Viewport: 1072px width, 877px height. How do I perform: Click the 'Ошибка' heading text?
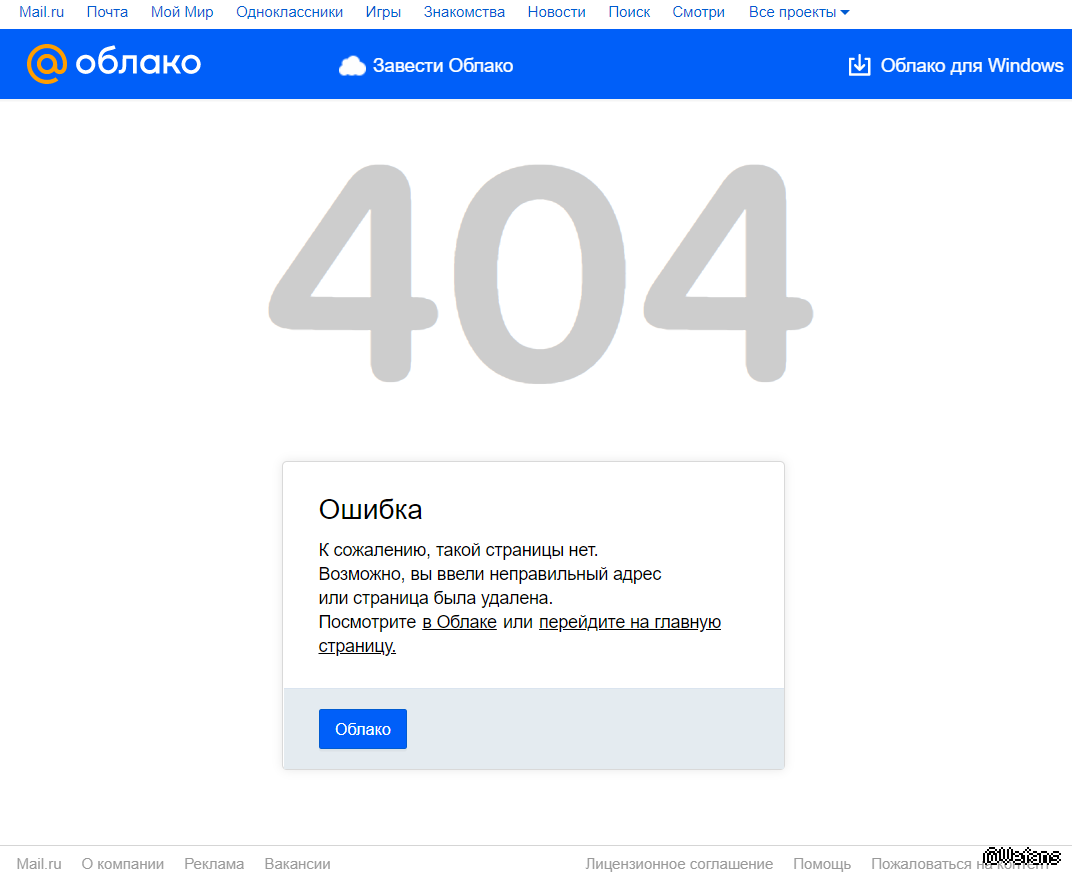point(371,510)
